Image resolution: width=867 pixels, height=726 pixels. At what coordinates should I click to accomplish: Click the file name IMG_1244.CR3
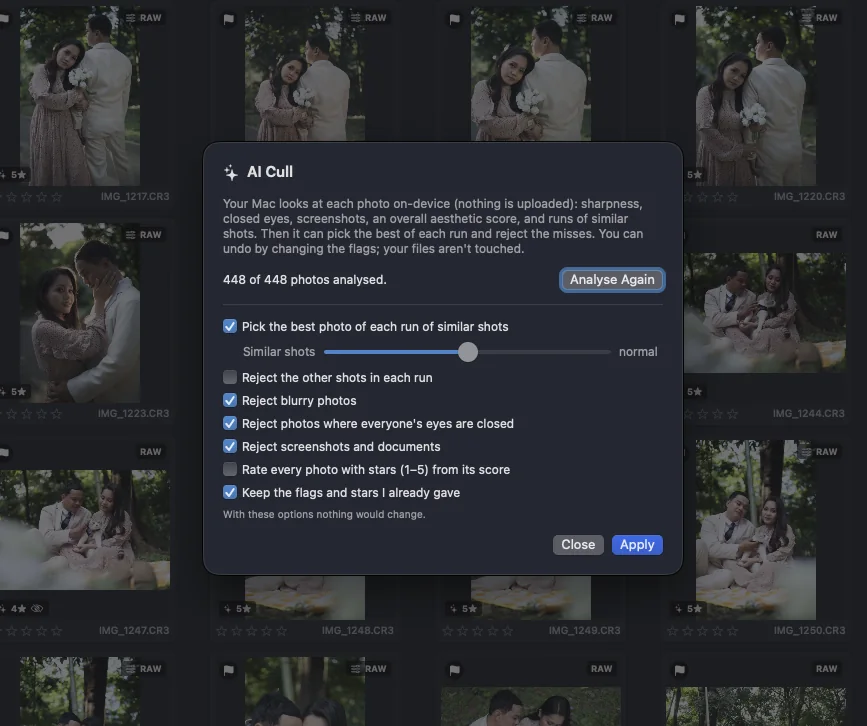(x=808, y=413)
